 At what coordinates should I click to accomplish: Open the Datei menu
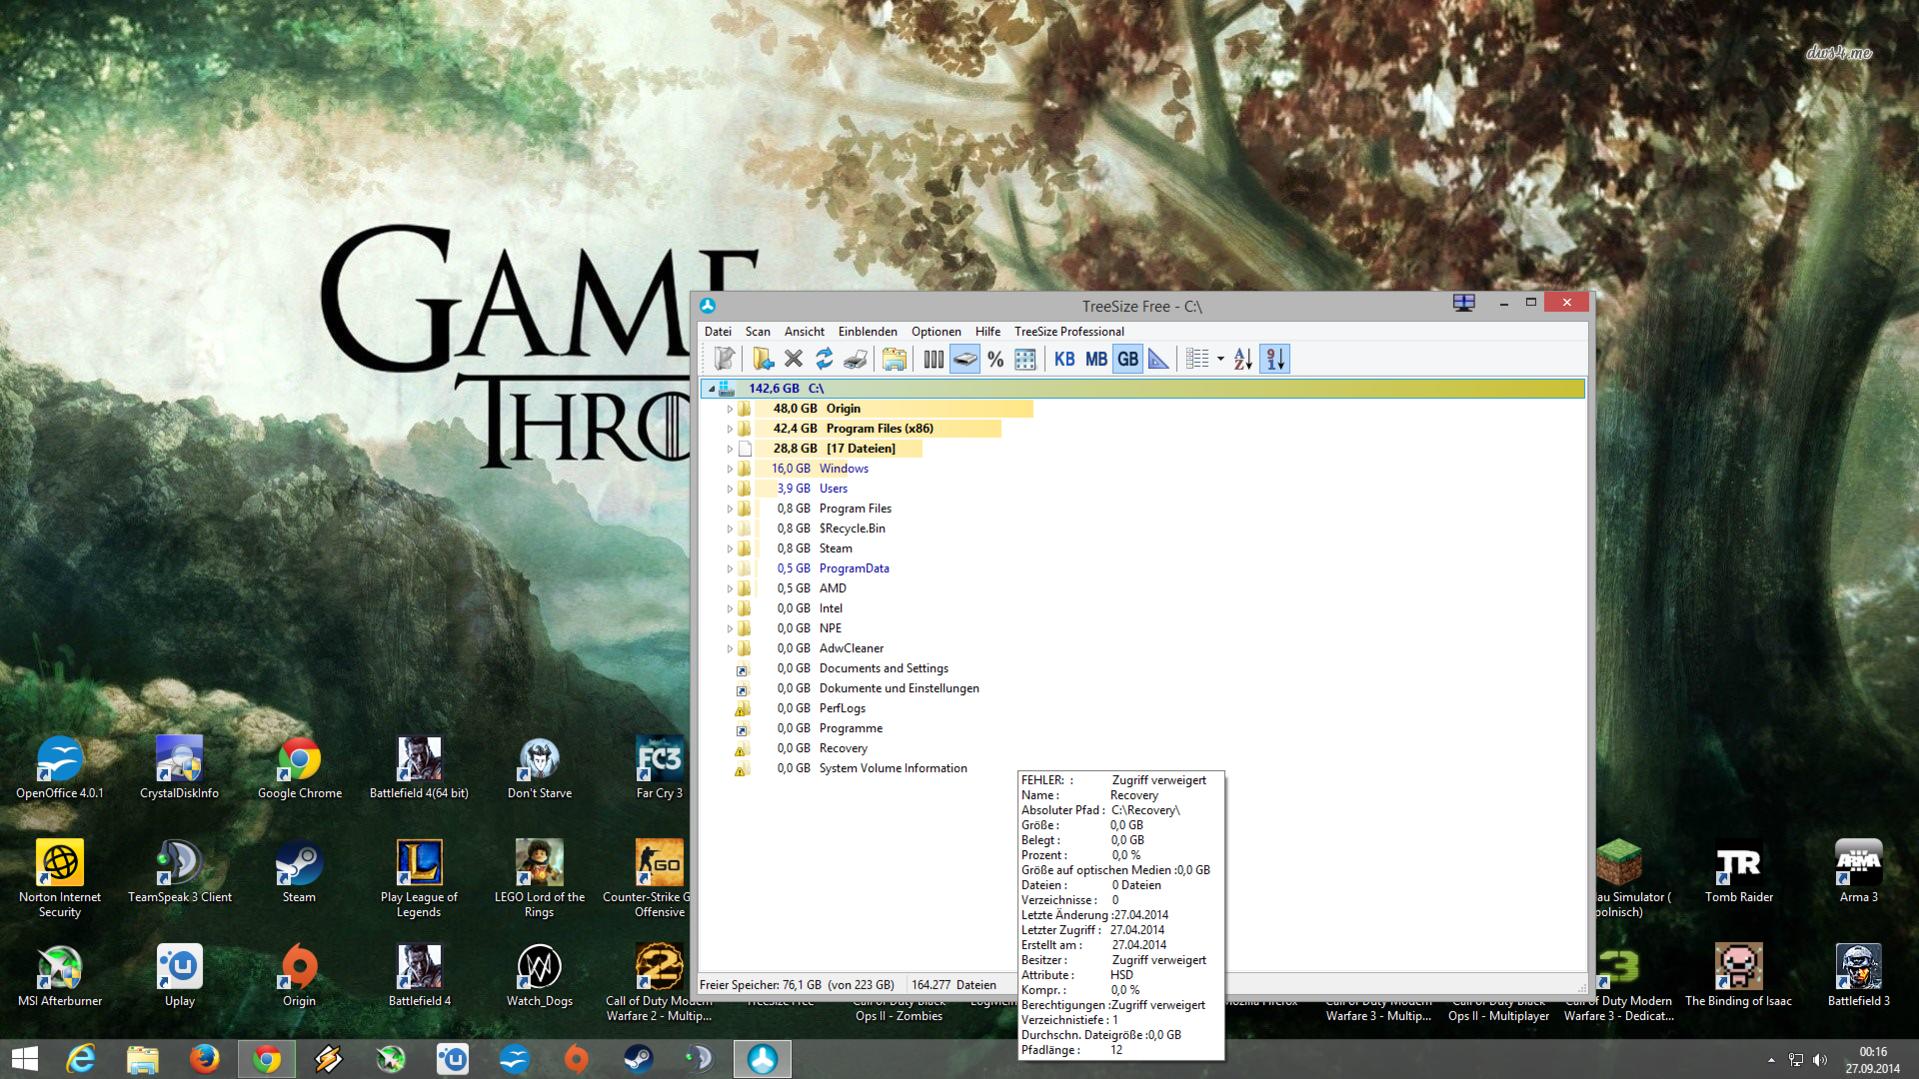(x=718, y=332)
